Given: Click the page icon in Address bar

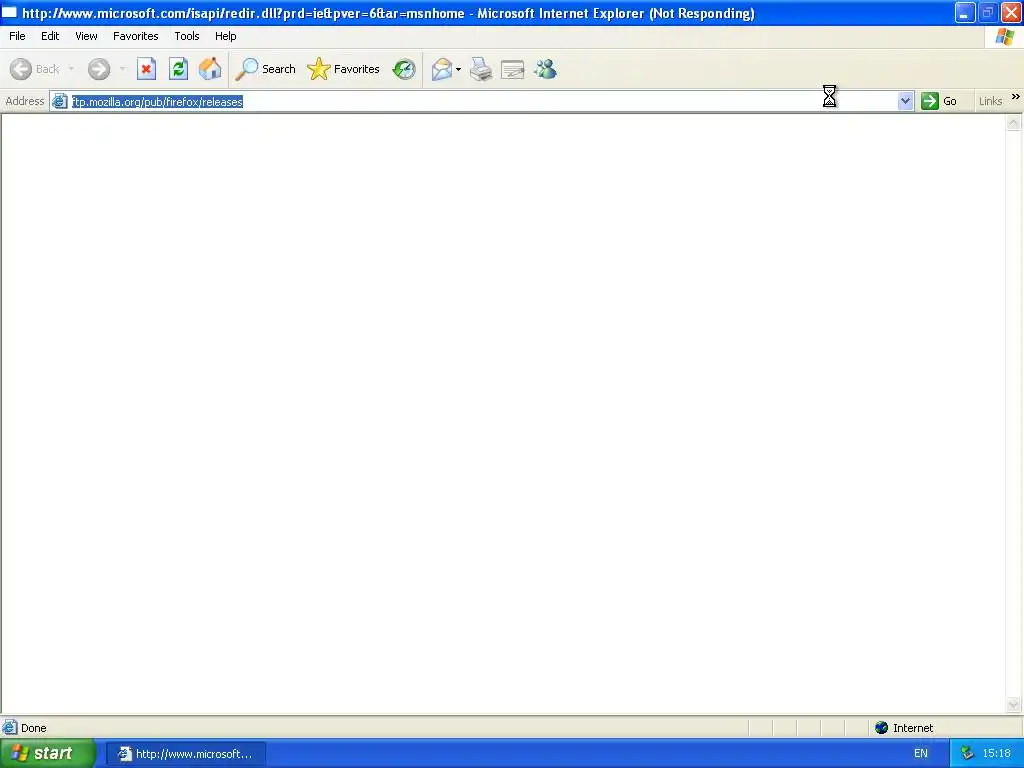Looking at the screenshot, I should click(x=59, y=101).
